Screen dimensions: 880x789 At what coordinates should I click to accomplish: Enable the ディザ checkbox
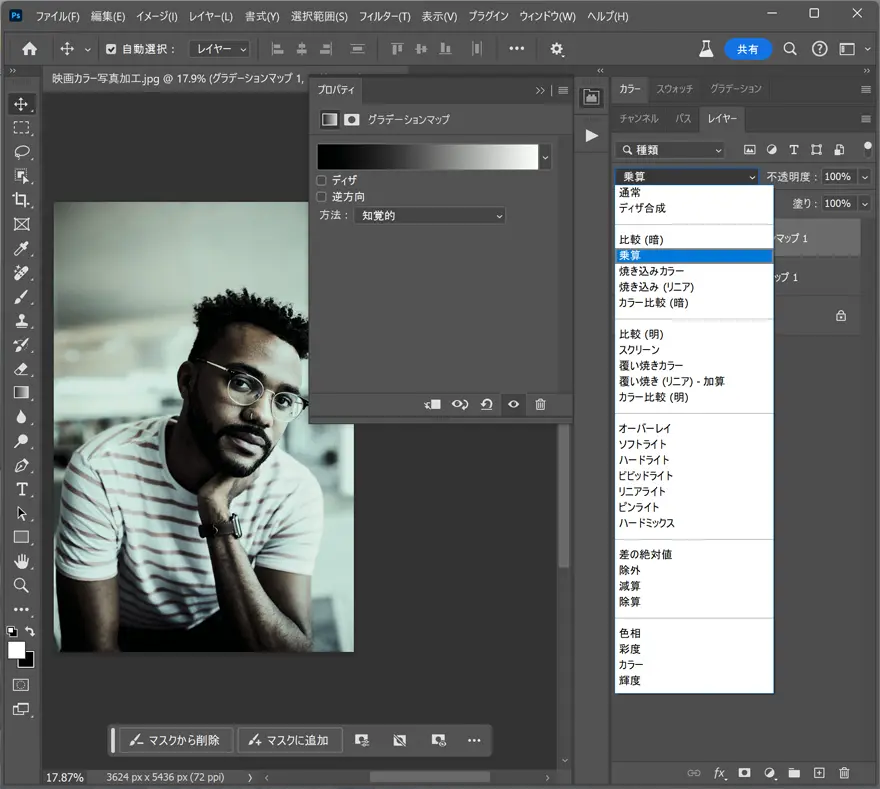click(x=322, y=181)
